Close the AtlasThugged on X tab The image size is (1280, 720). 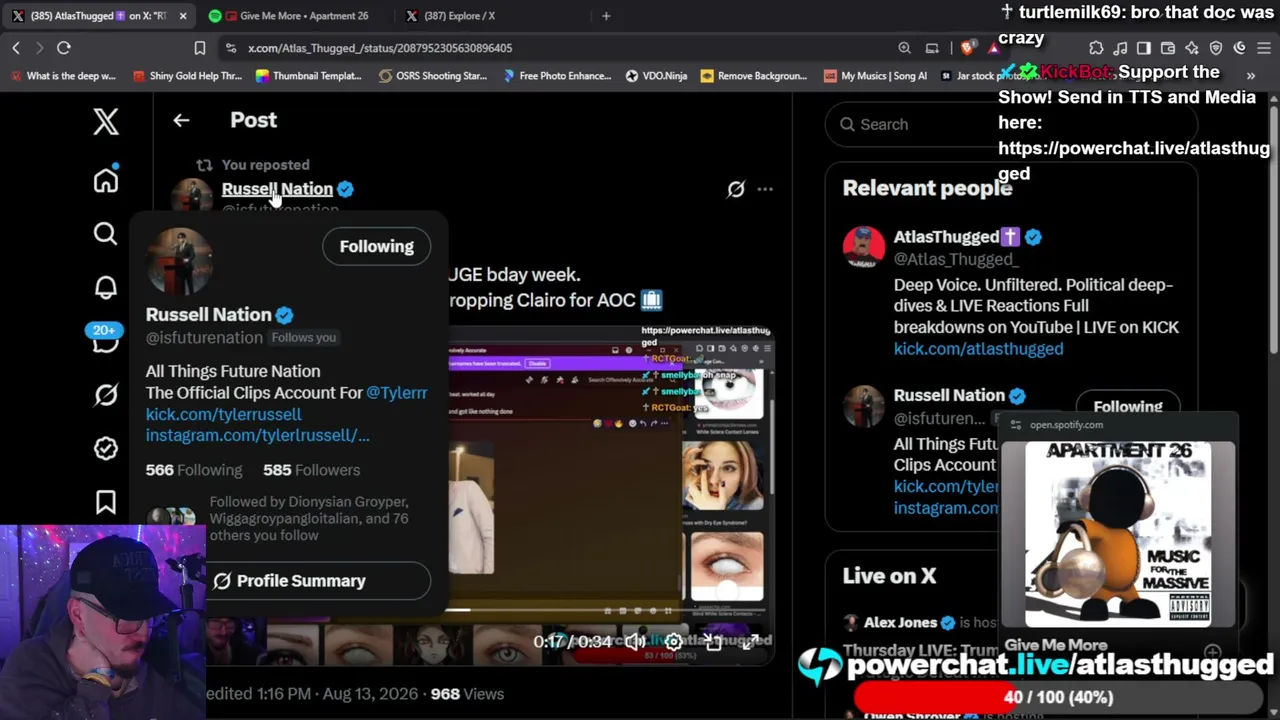(182, 16)
